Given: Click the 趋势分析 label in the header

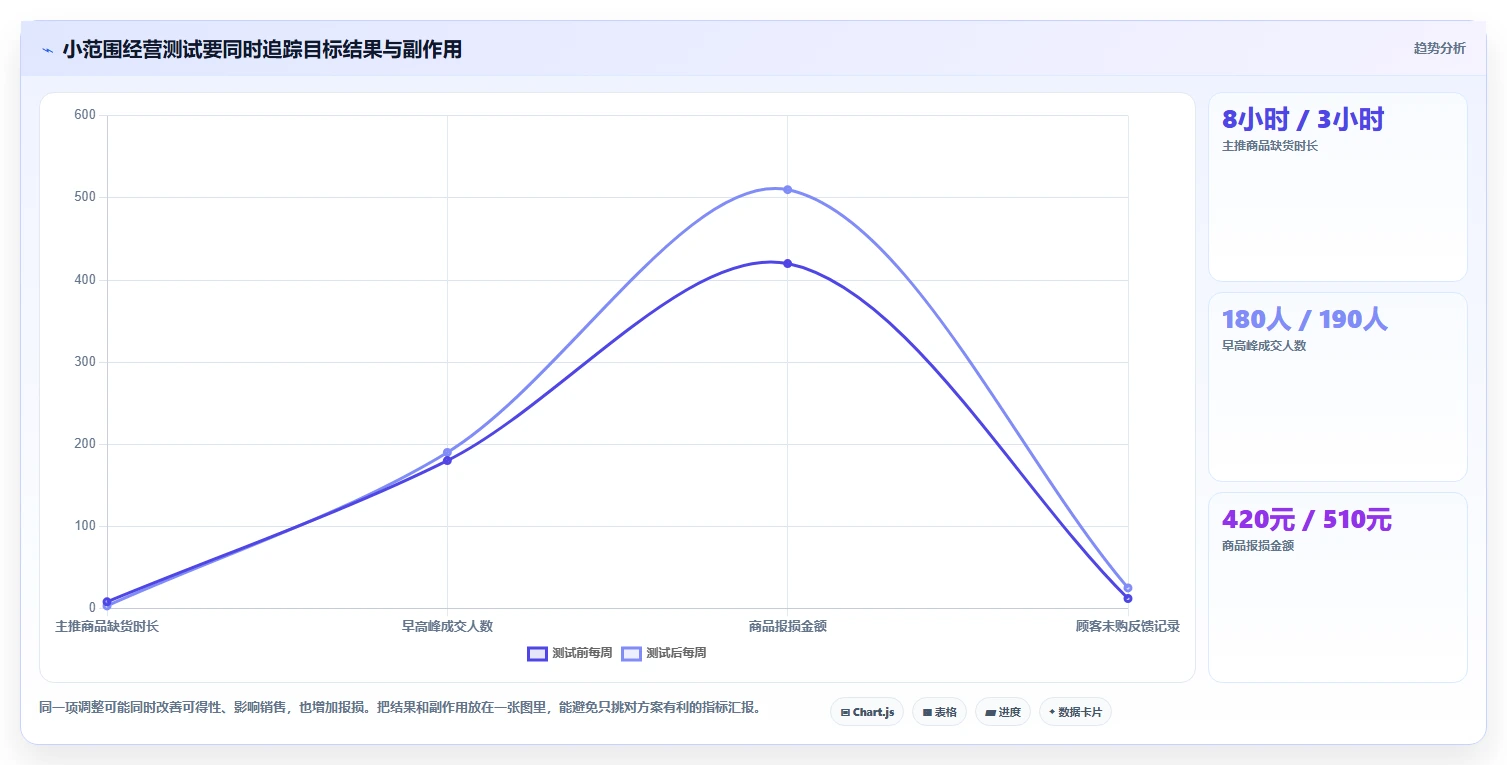Looking at the screenshot, I should click(1439, 48).
